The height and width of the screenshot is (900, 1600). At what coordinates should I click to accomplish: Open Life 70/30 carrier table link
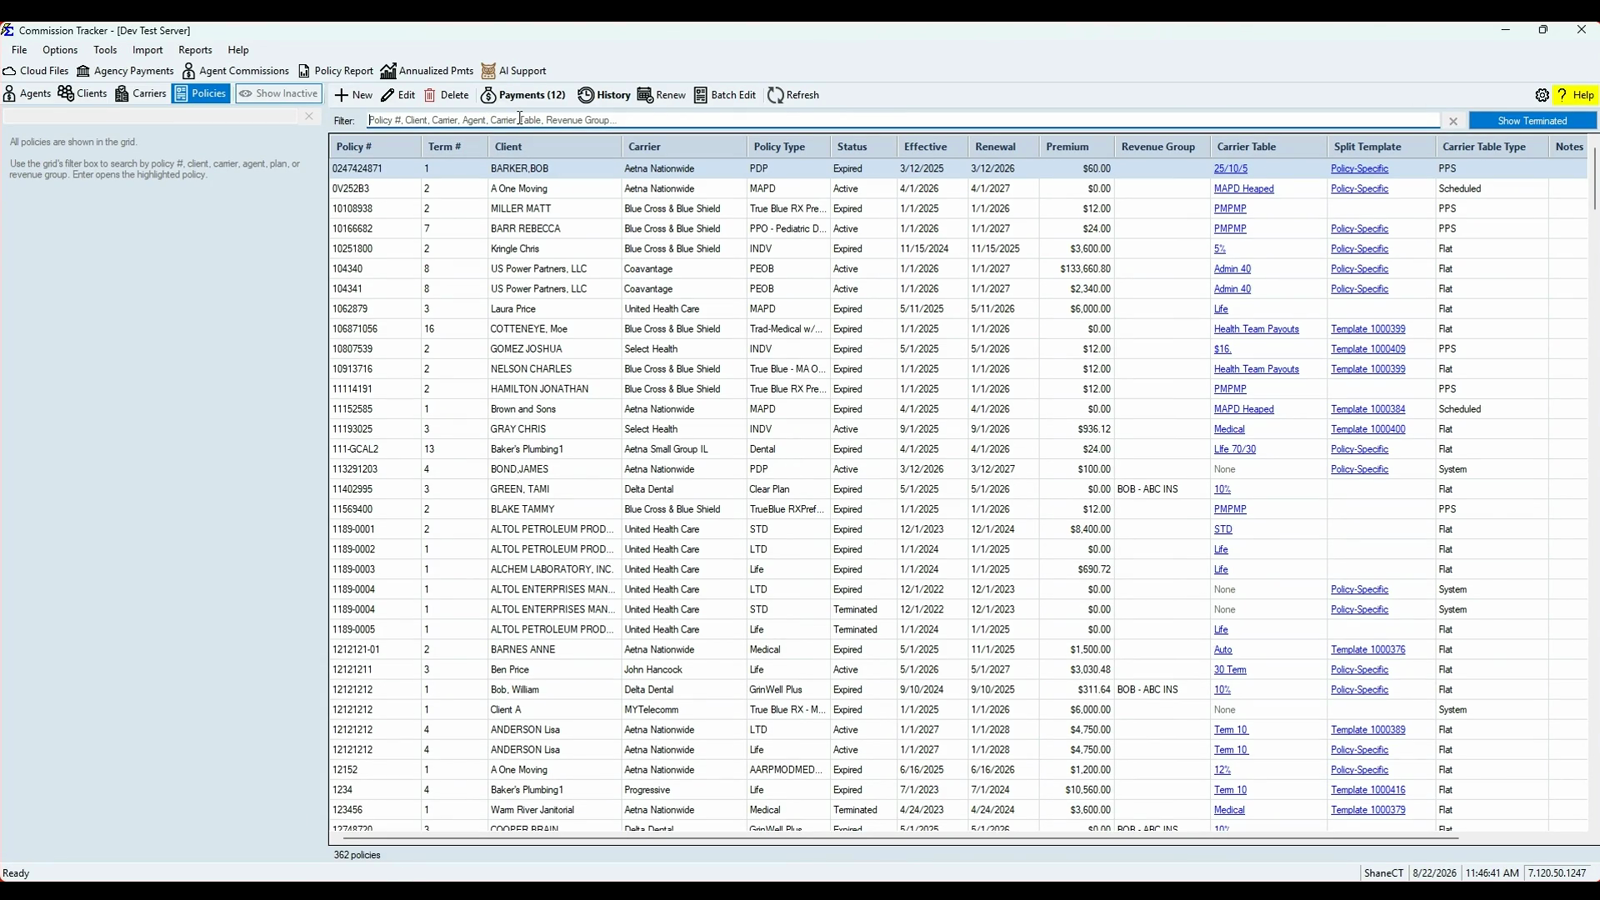point(1234,449)
